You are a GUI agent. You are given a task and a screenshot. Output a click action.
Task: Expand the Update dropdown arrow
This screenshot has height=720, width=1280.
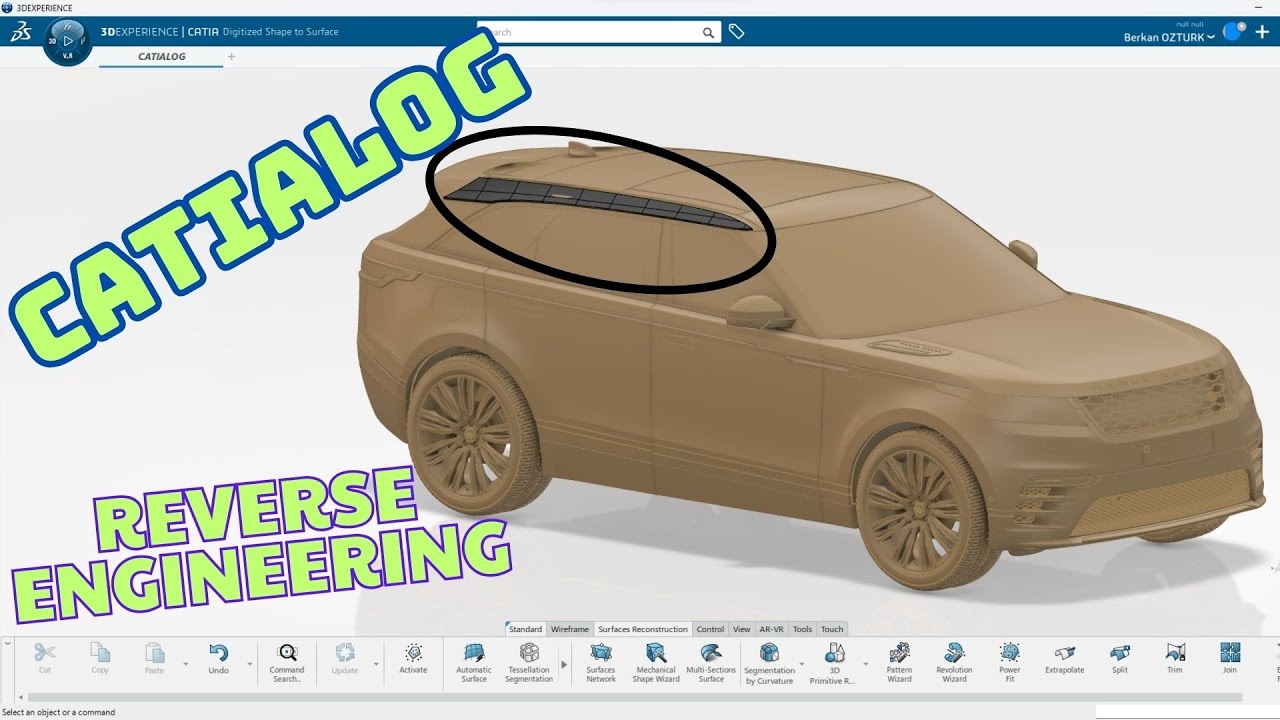(376, 664)
